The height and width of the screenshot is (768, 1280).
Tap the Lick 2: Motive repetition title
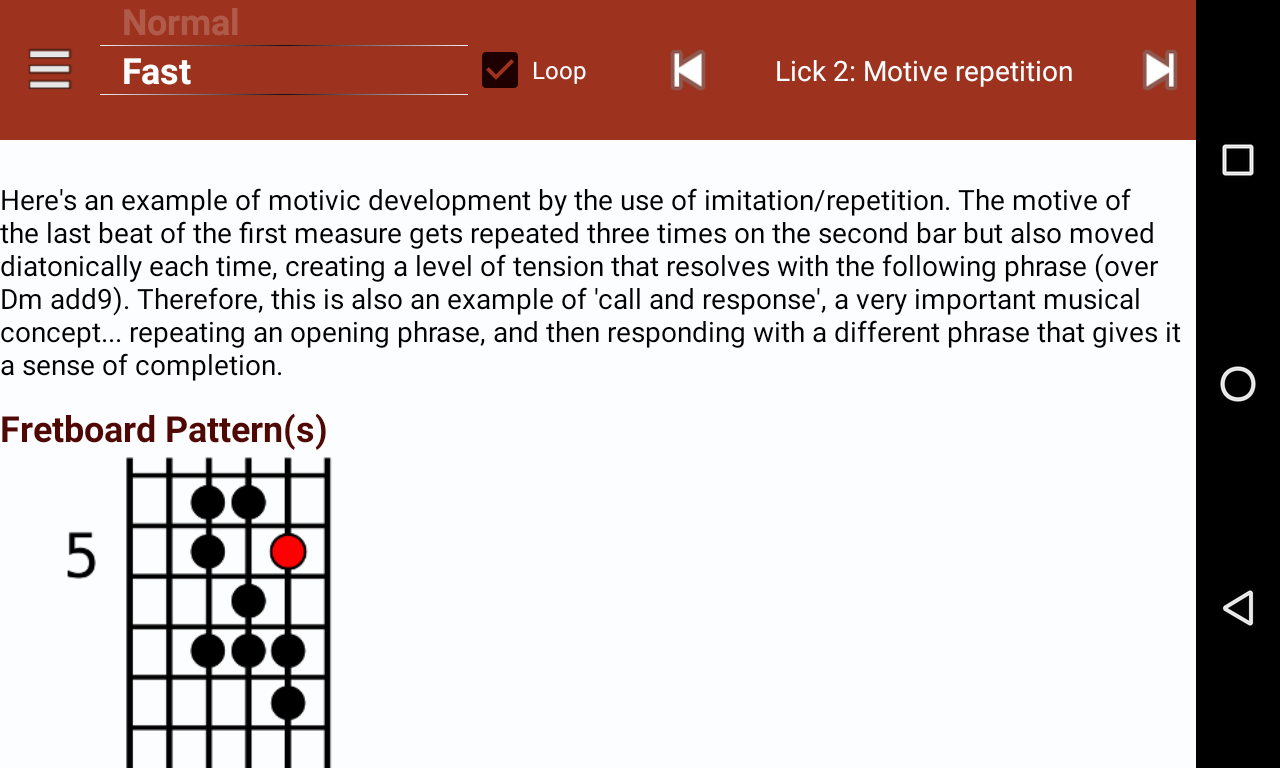[924, 71]
